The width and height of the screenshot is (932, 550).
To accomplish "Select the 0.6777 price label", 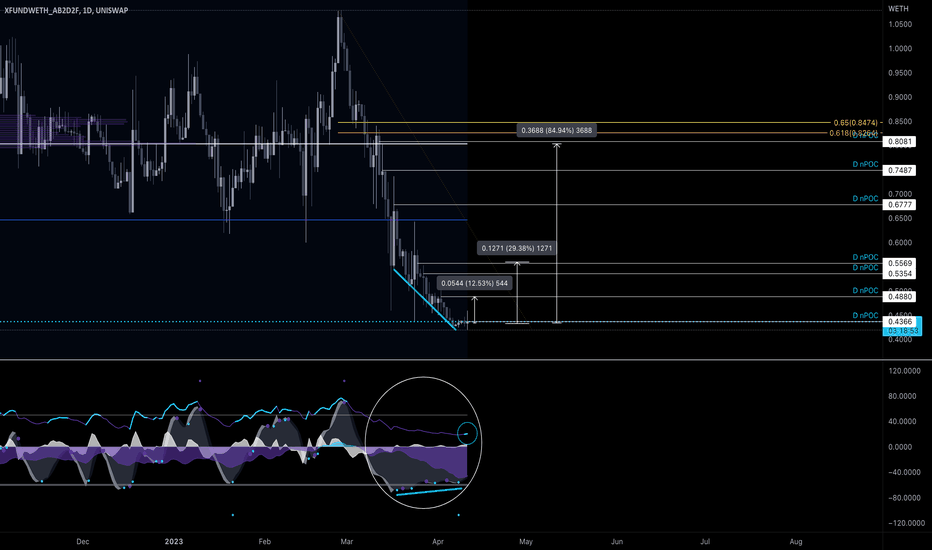I will [900, 205].
